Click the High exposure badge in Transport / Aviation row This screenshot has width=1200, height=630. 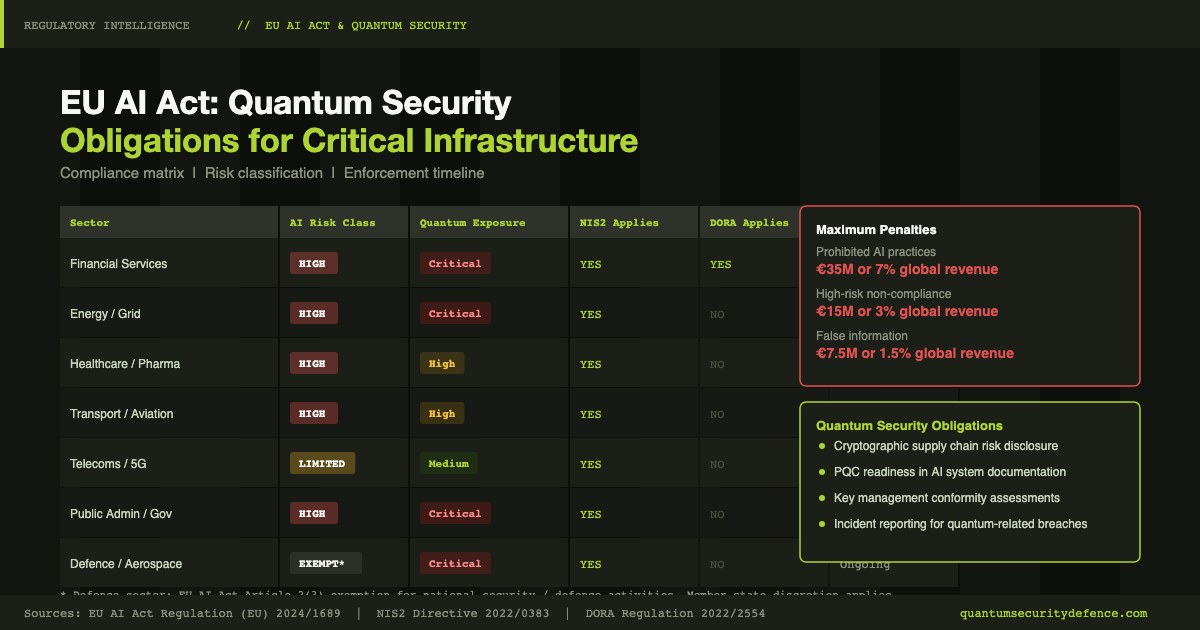pos(441,414)
